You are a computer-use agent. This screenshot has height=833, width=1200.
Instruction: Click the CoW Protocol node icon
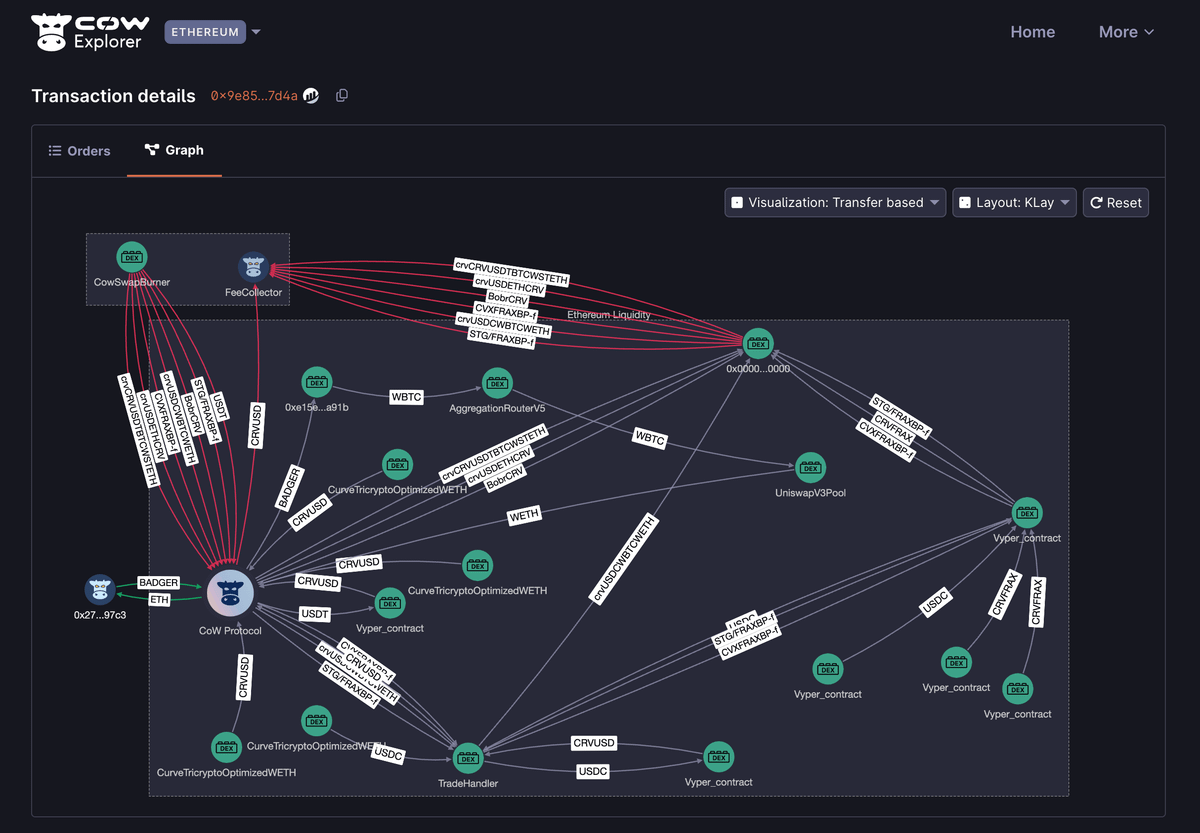tap(230, 595)
